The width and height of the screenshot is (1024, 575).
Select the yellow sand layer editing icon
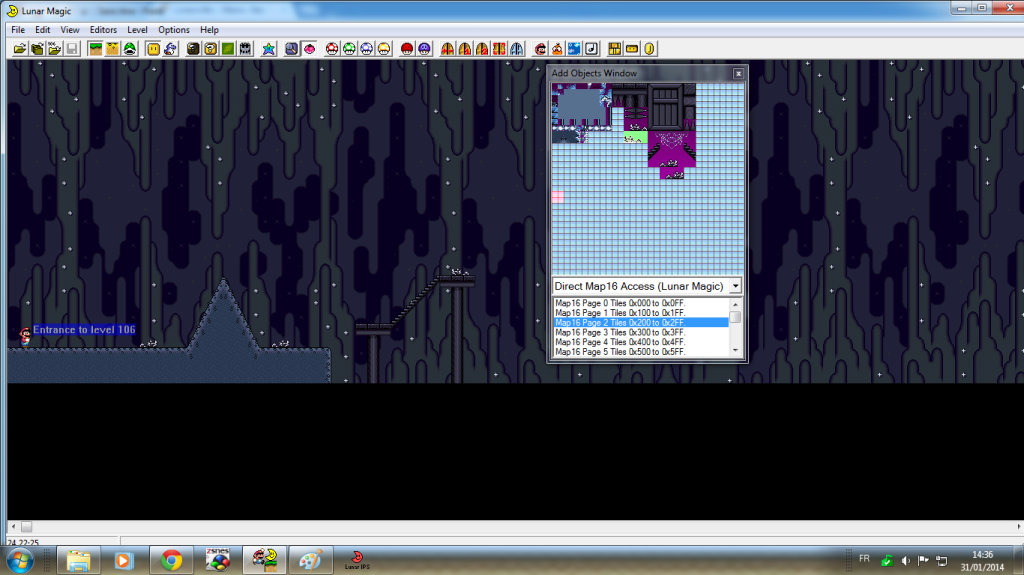point(112,49)
